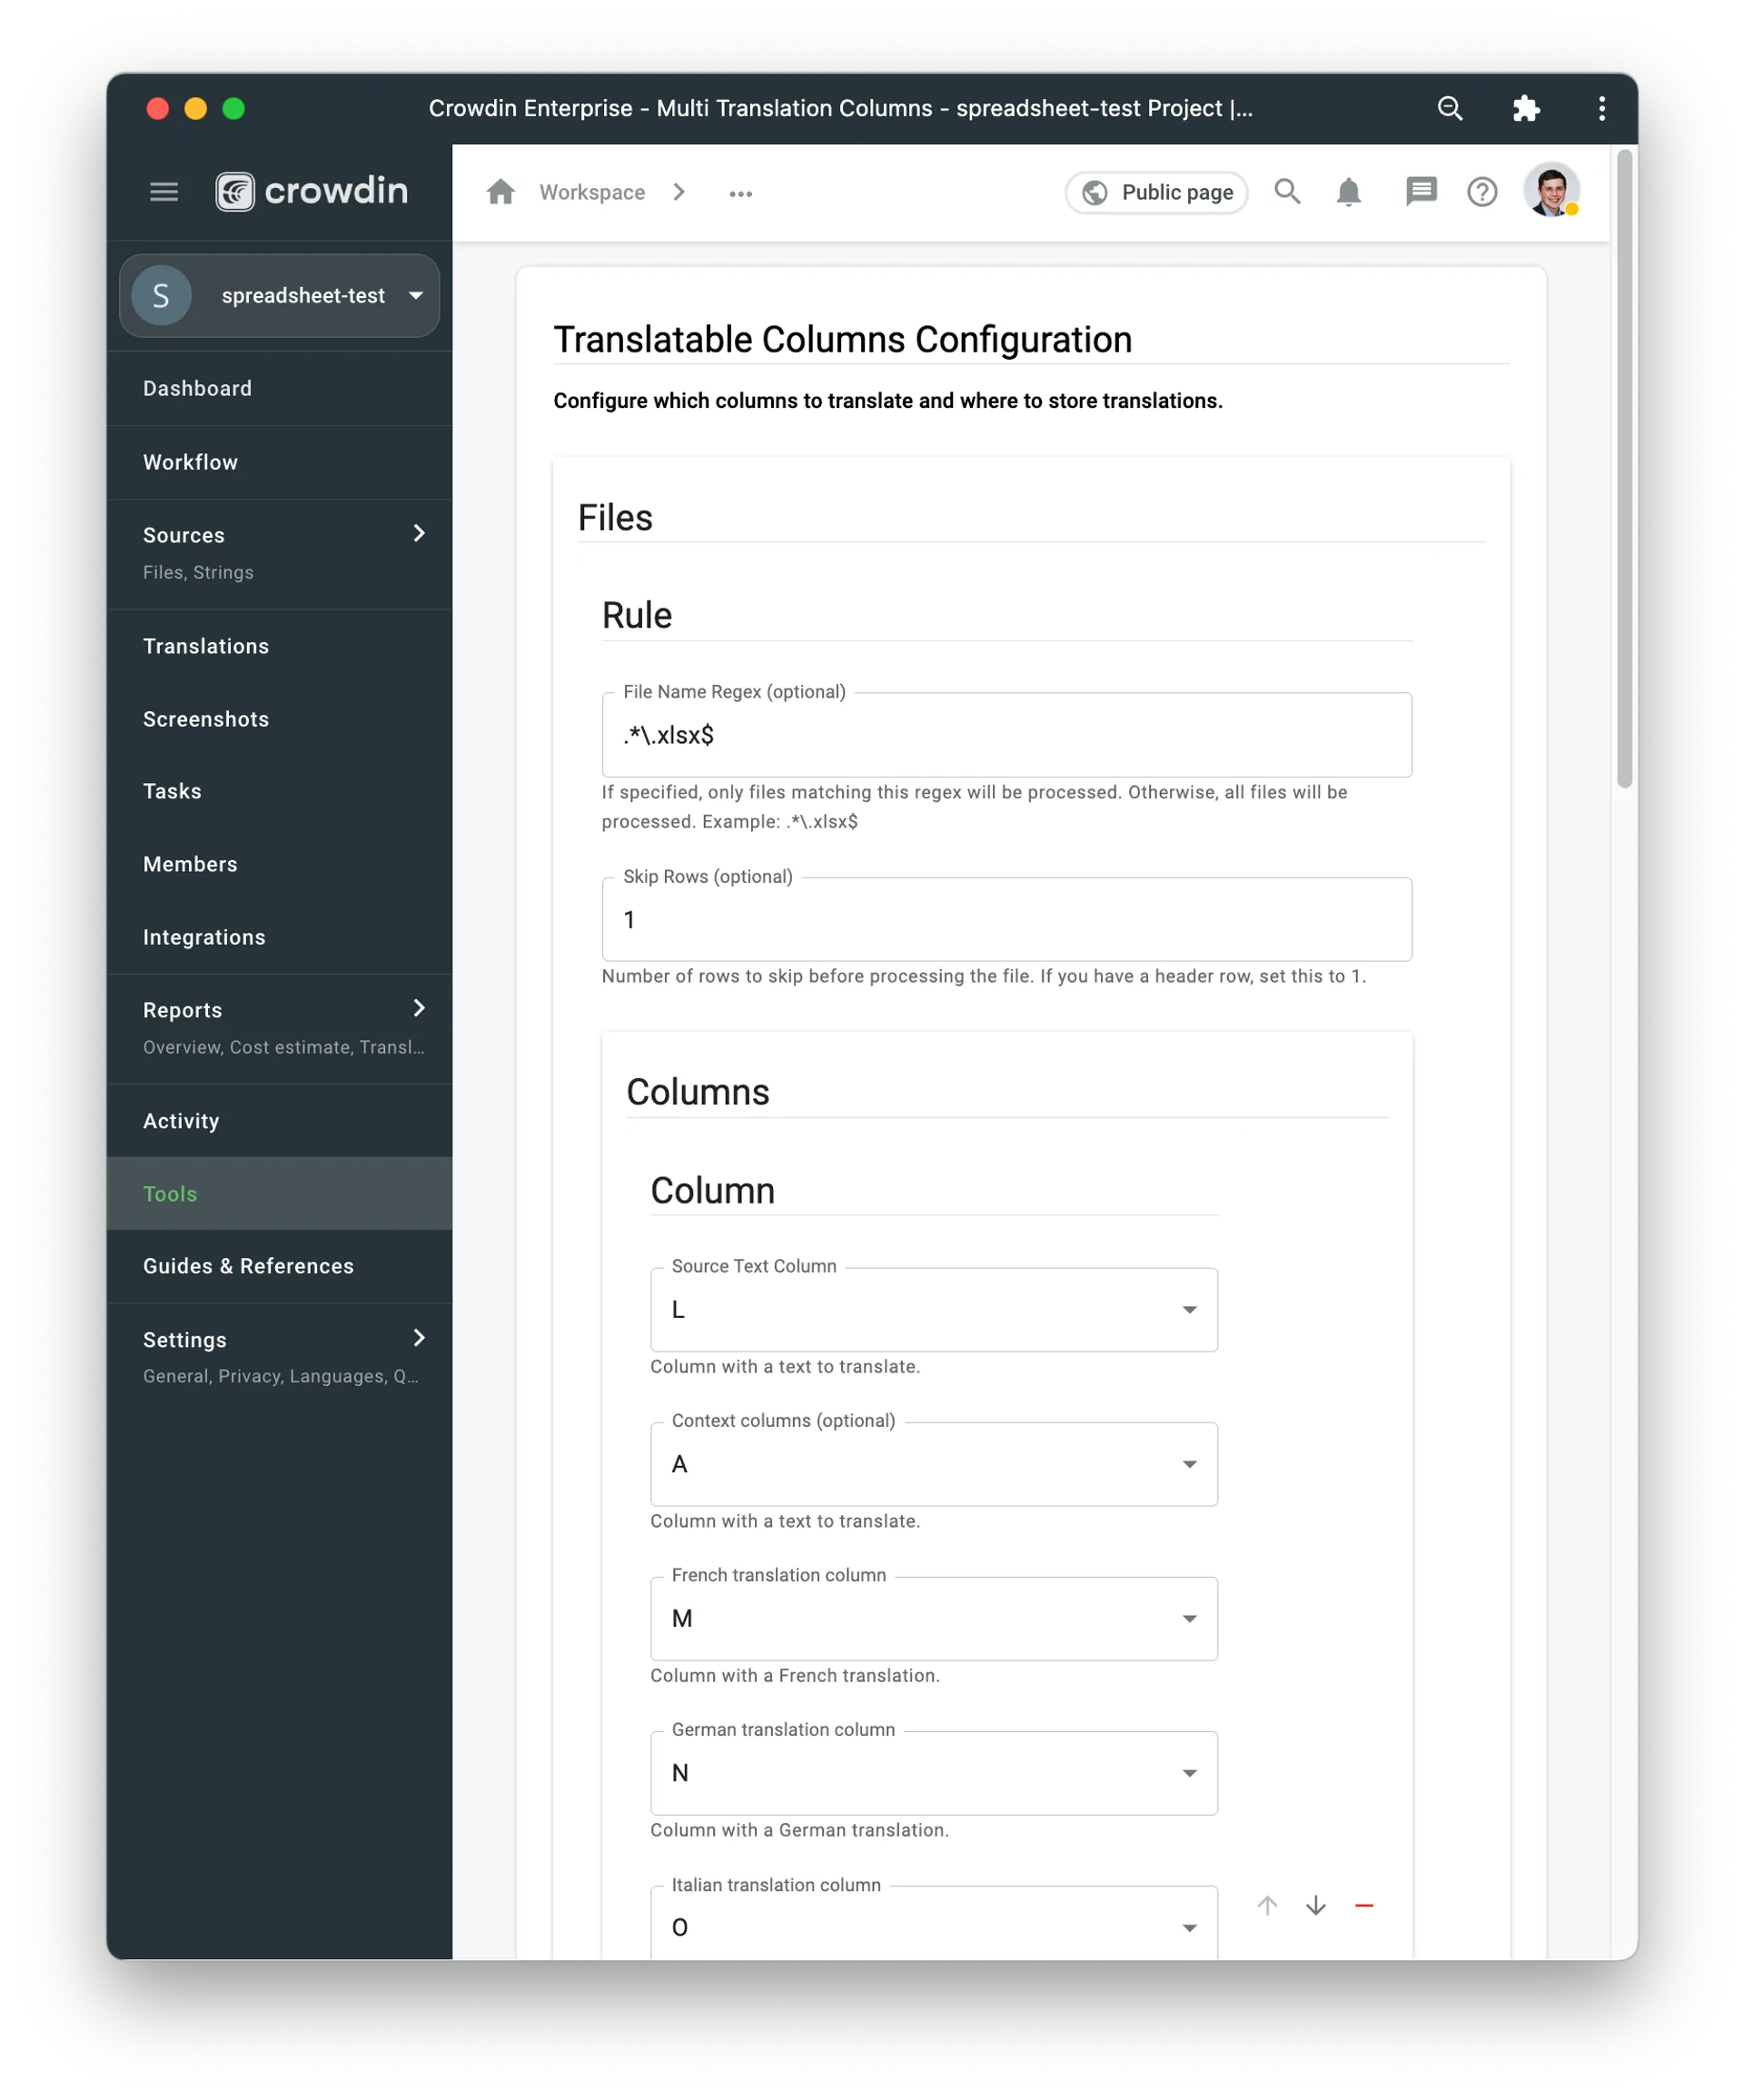The image size is (1744, 2100).
Task: Select French translation column dropdown
Action: pyautogui.click(x=933, y=1619)
